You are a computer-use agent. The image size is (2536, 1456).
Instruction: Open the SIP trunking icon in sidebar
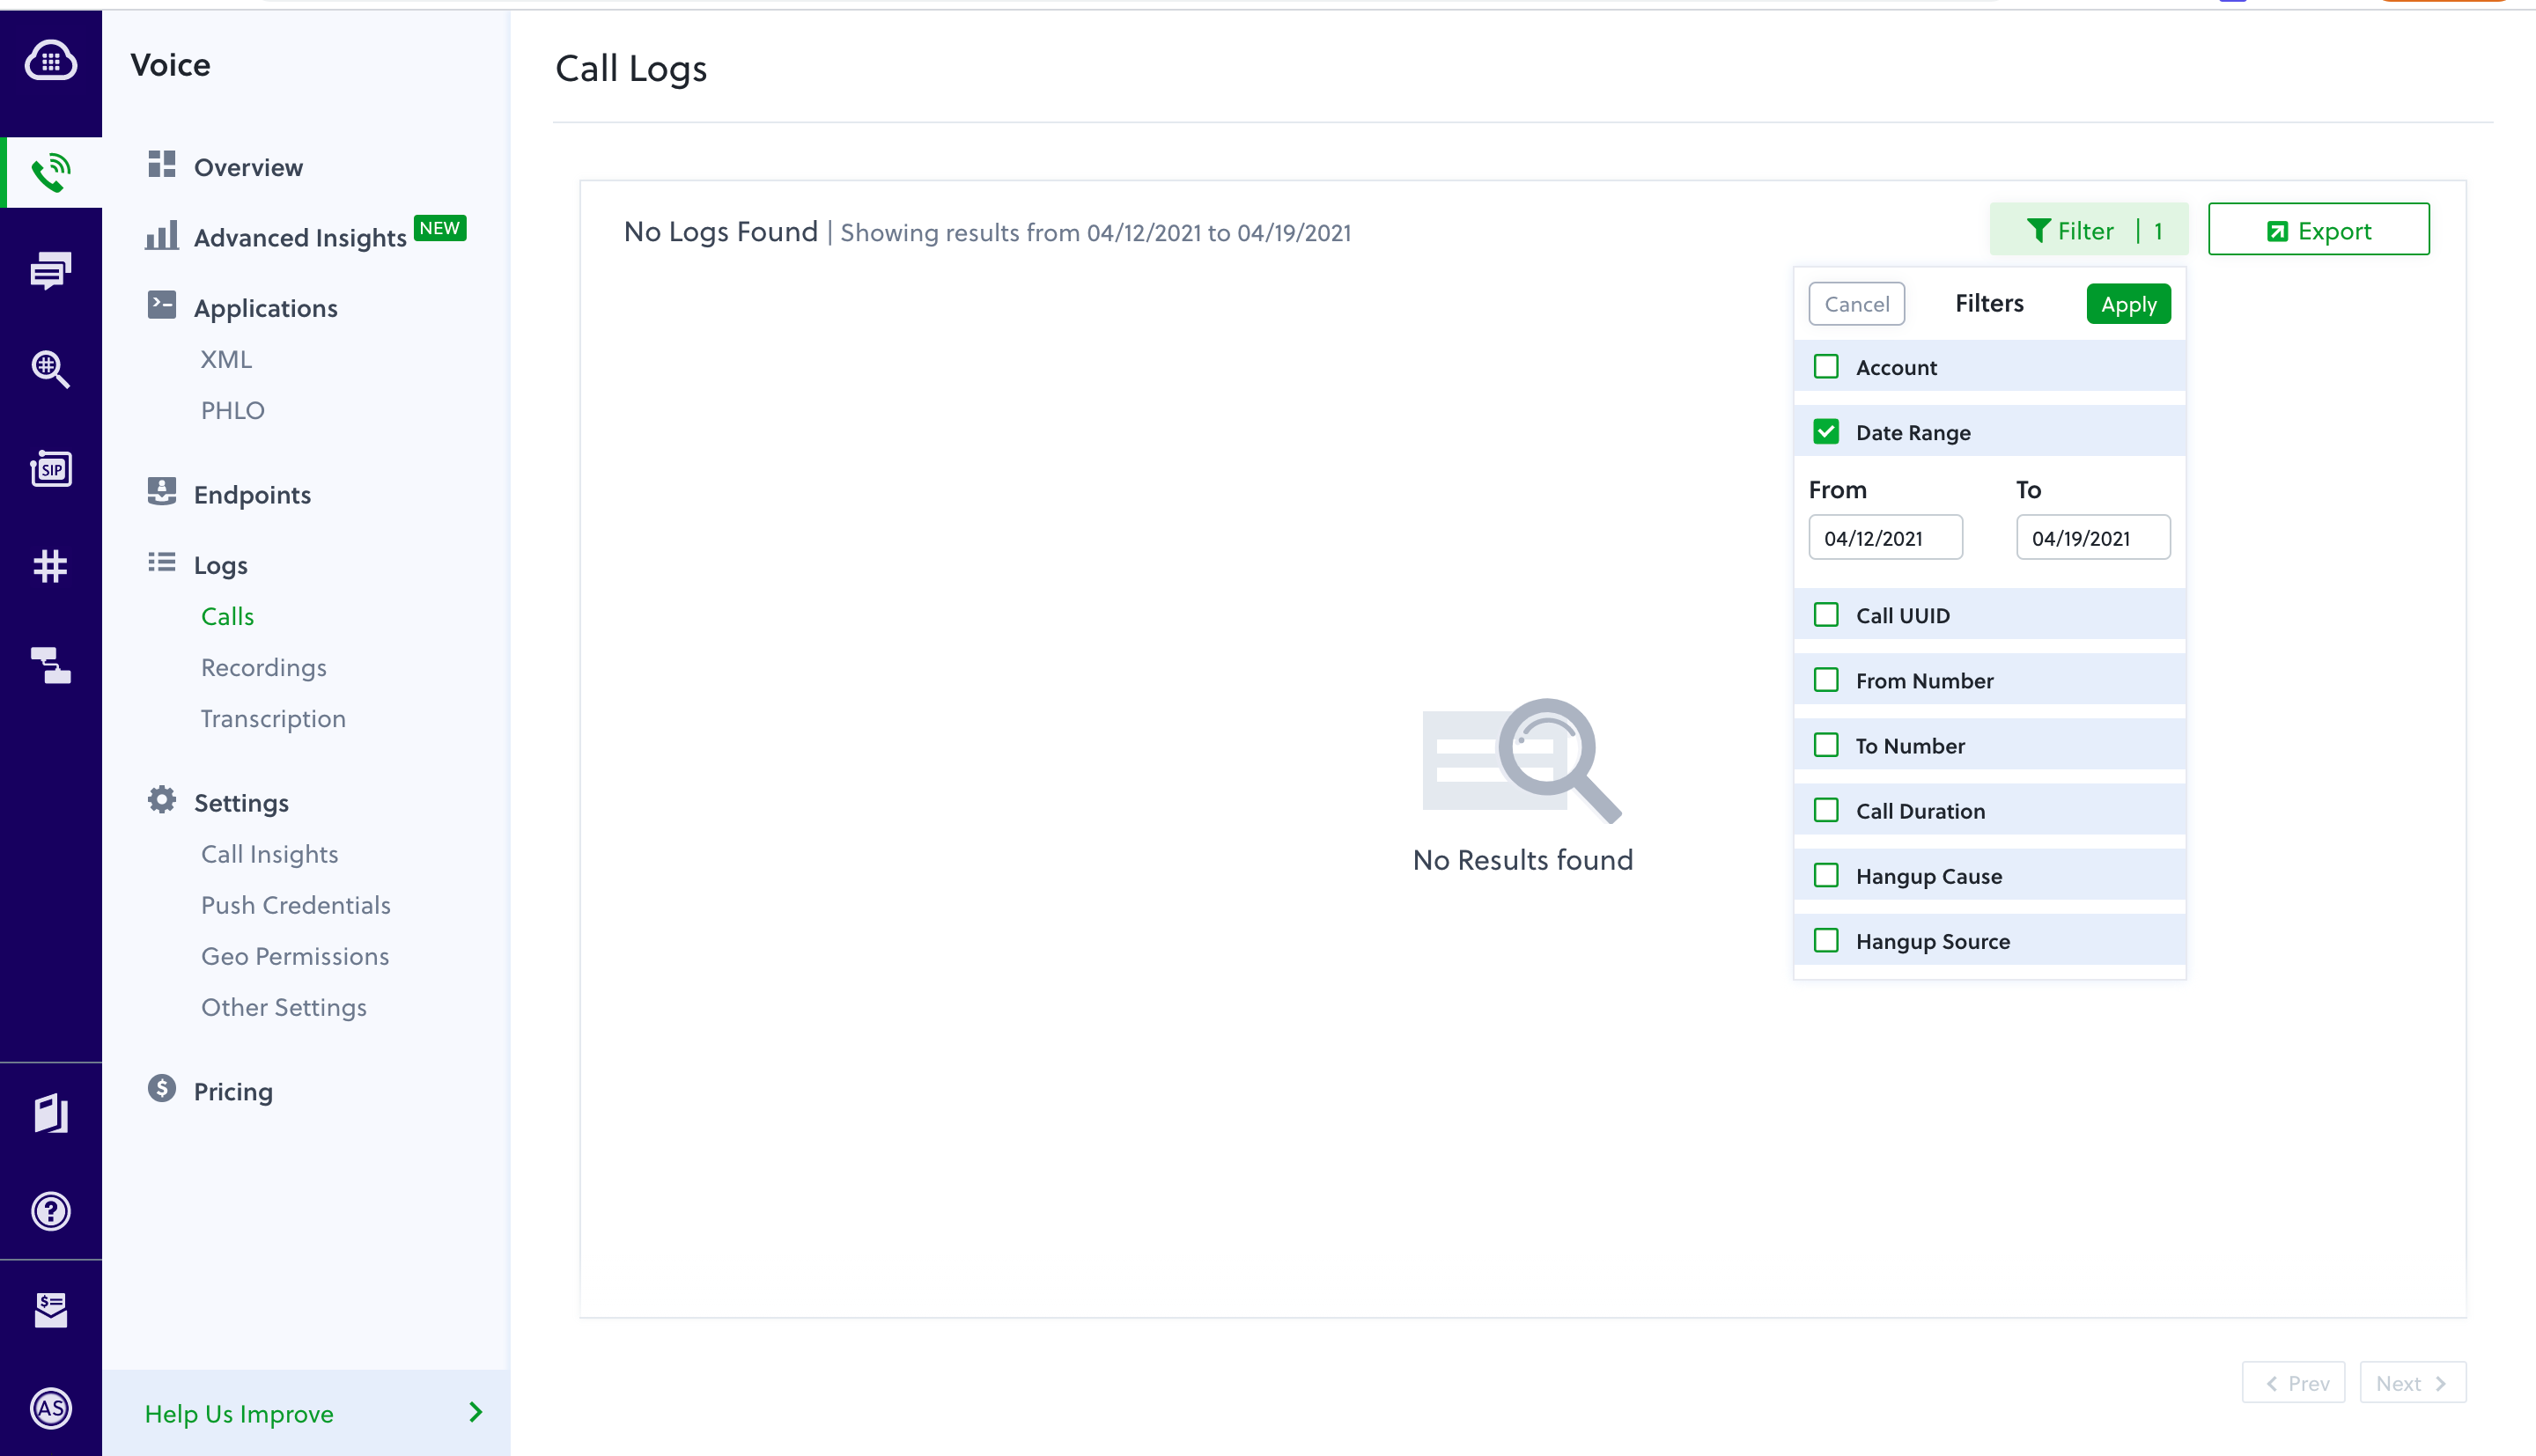click(51, 468)
